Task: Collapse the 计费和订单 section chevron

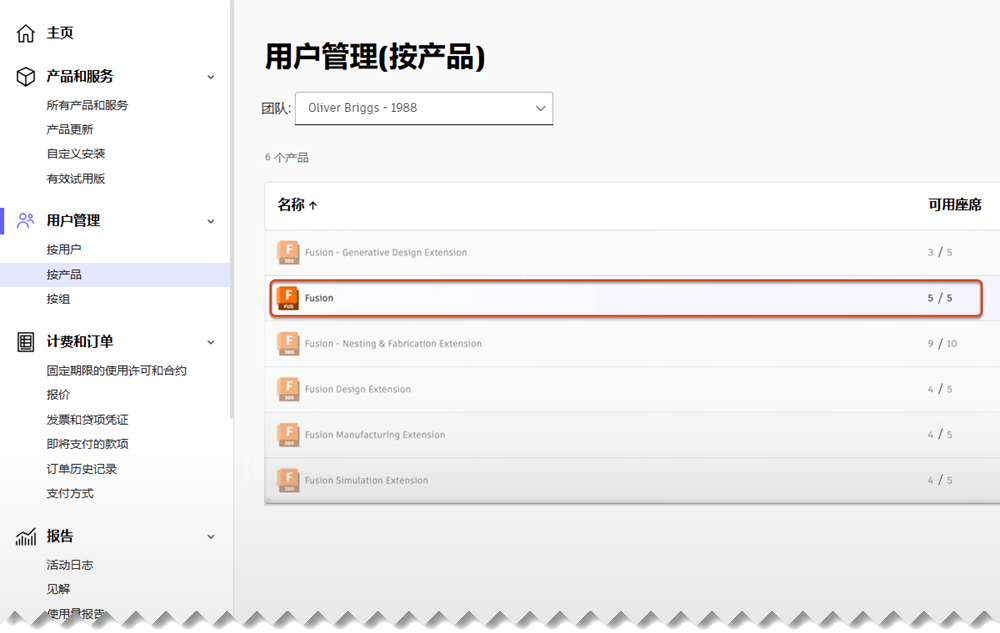Action: 210,342
